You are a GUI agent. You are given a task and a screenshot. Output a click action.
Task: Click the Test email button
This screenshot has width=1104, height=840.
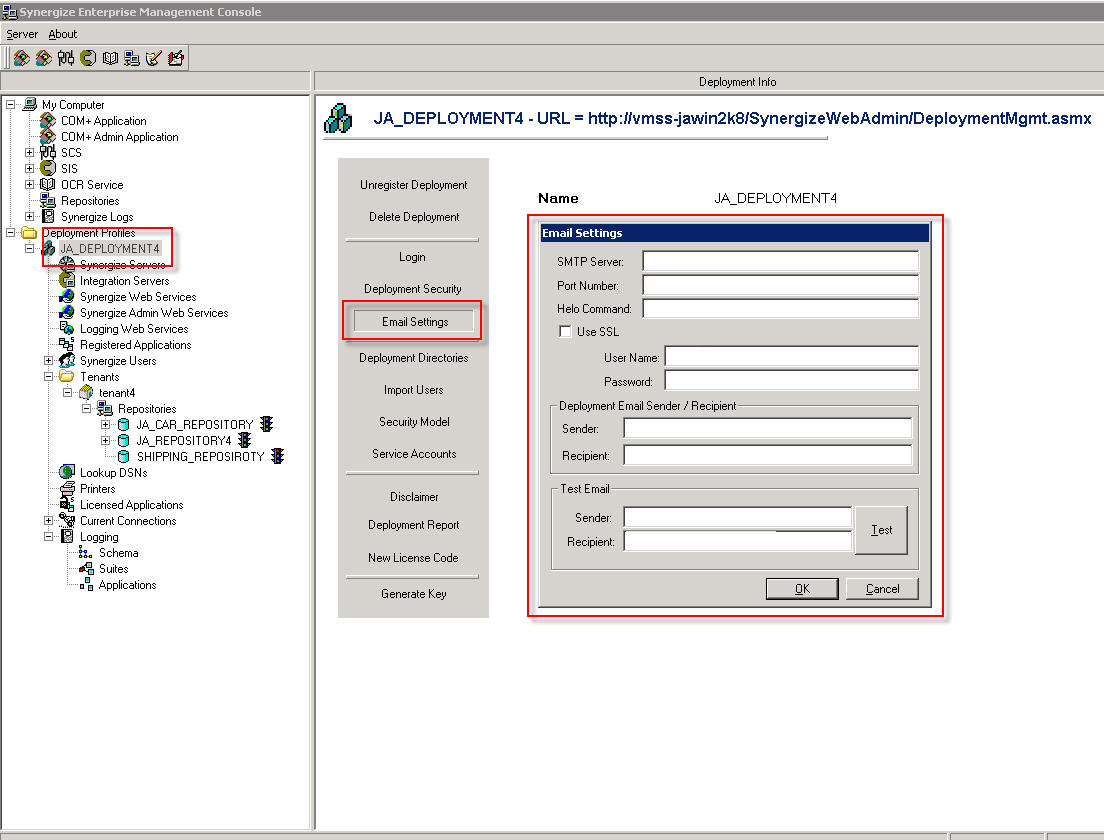(882, 530)
